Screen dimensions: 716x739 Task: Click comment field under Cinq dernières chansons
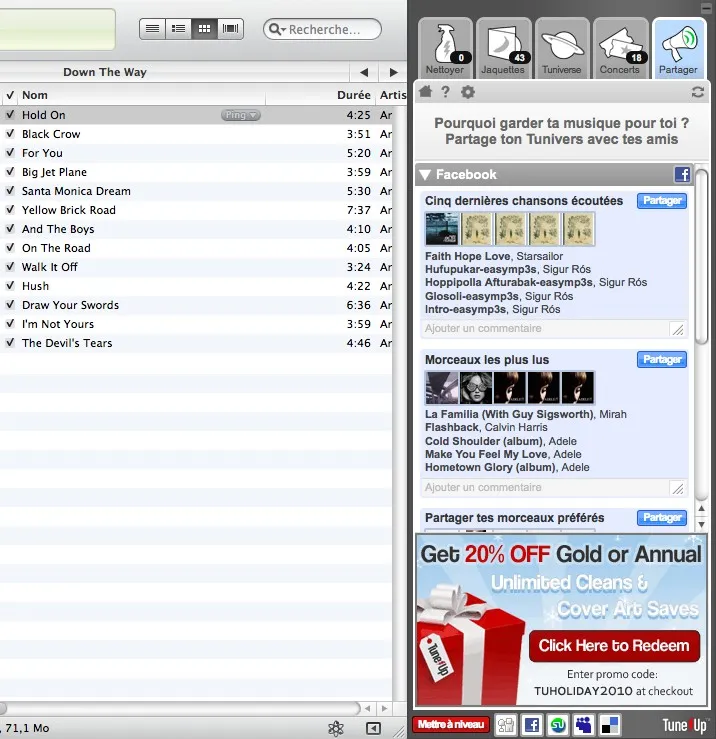[x=553, y=328]
